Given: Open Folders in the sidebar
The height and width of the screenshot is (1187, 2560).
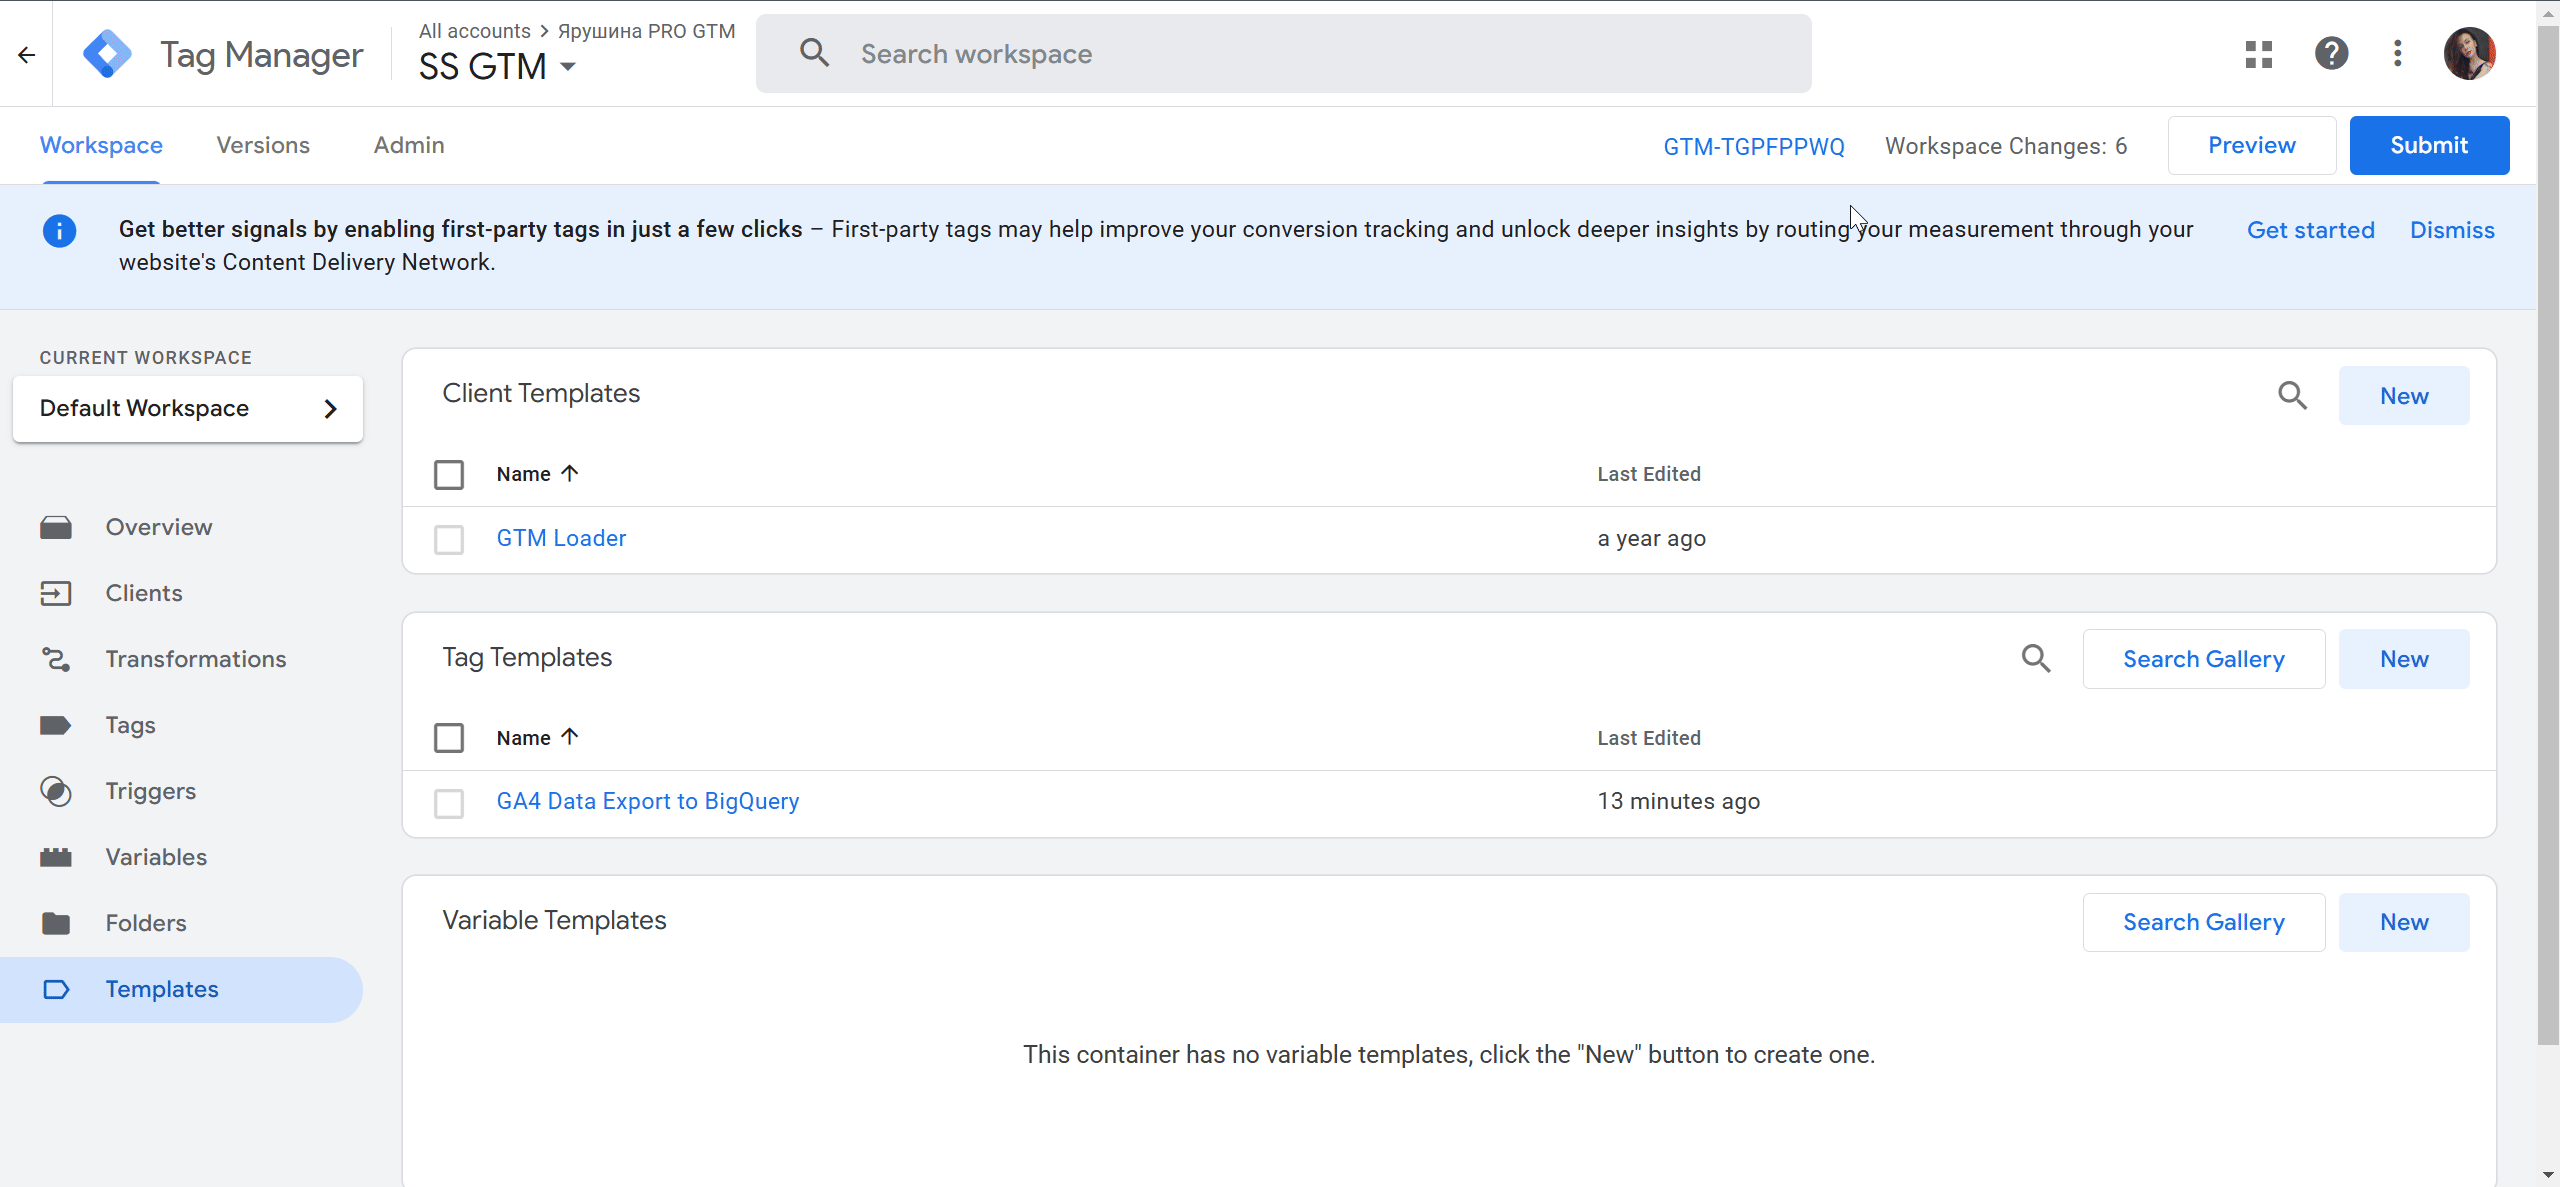Looking at the screenshot, I should pos(146,923).
